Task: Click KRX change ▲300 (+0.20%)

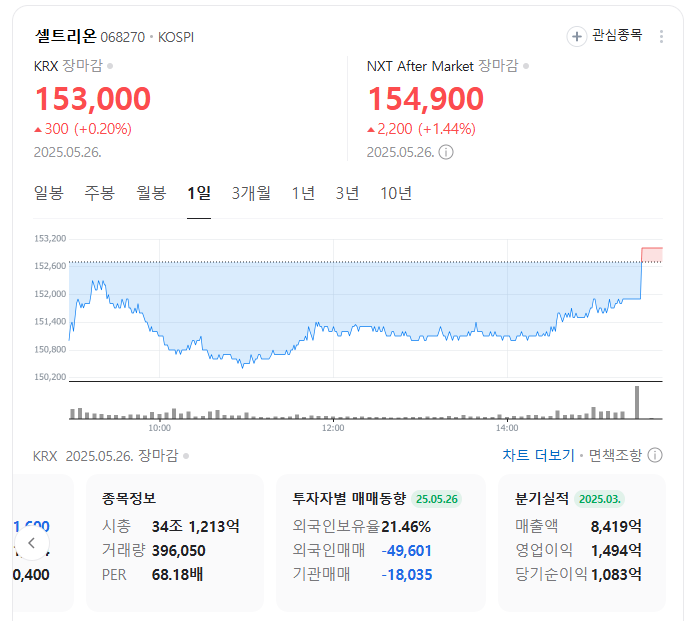Action: (83, 129)
